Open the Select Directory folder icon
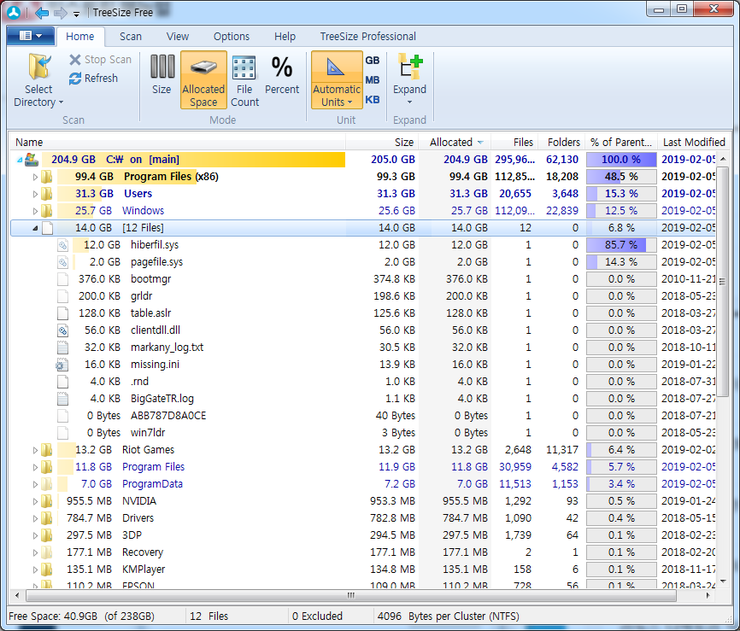This screenshot has height=631, width=740. pos(39,66)
